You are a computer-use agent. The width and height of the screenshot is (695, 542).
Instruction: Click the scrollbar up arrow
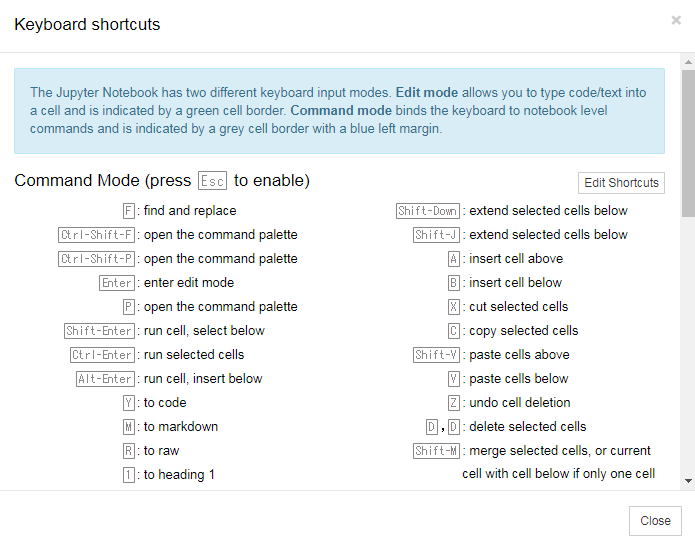tap(688, 60)
